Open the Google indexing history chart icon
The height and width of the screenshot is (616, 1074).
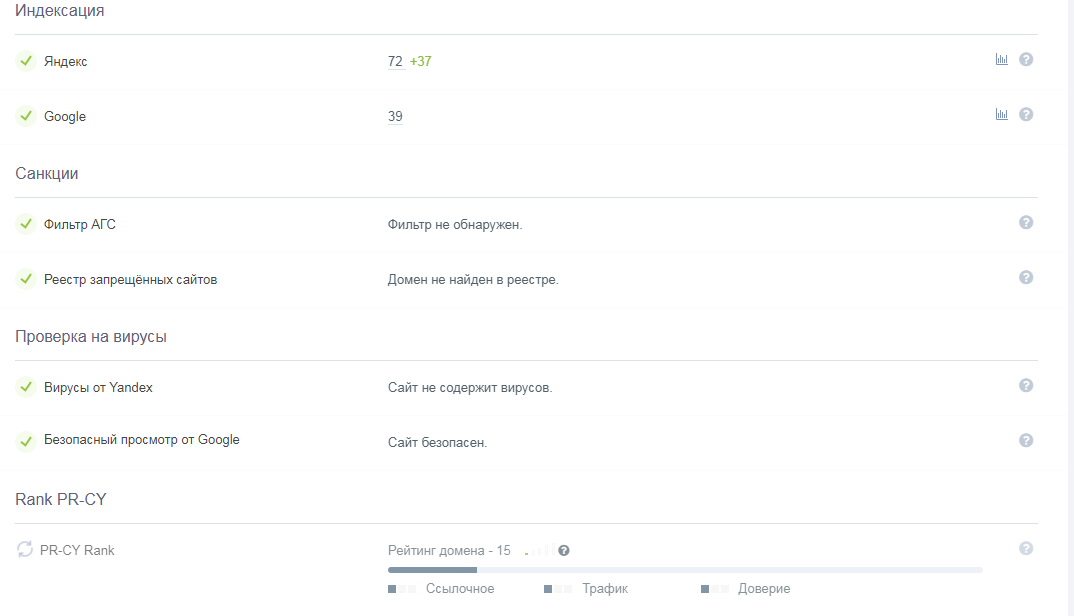tap(1001, 114)
